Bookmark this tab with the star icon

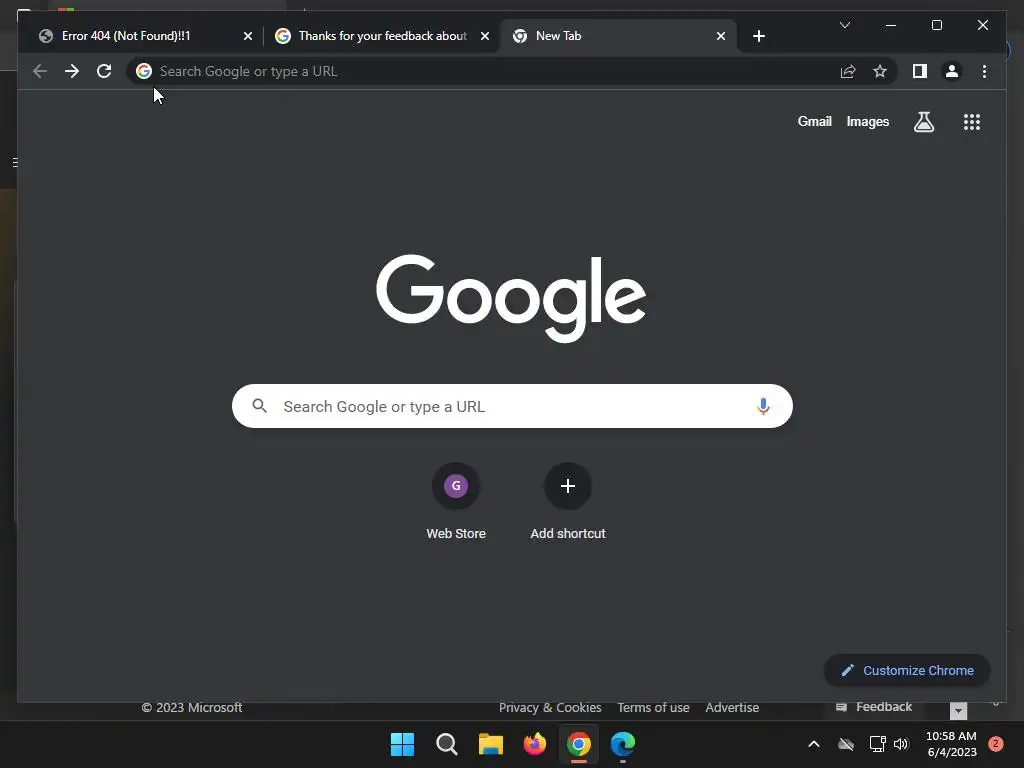[880, 71]
